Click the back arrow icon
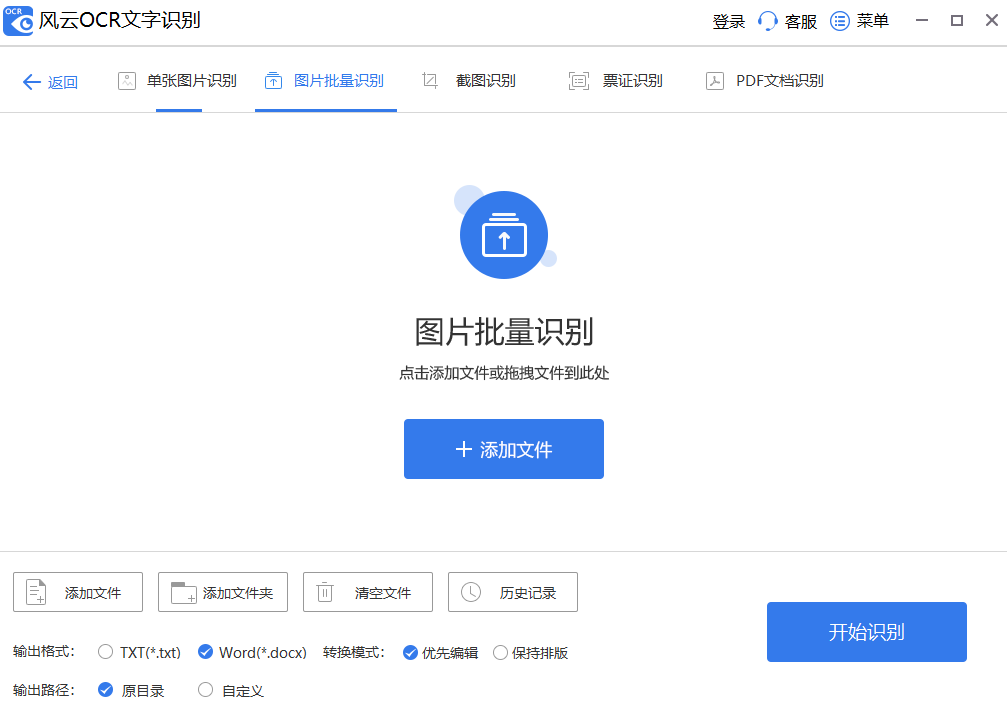 tap(31, 82)
